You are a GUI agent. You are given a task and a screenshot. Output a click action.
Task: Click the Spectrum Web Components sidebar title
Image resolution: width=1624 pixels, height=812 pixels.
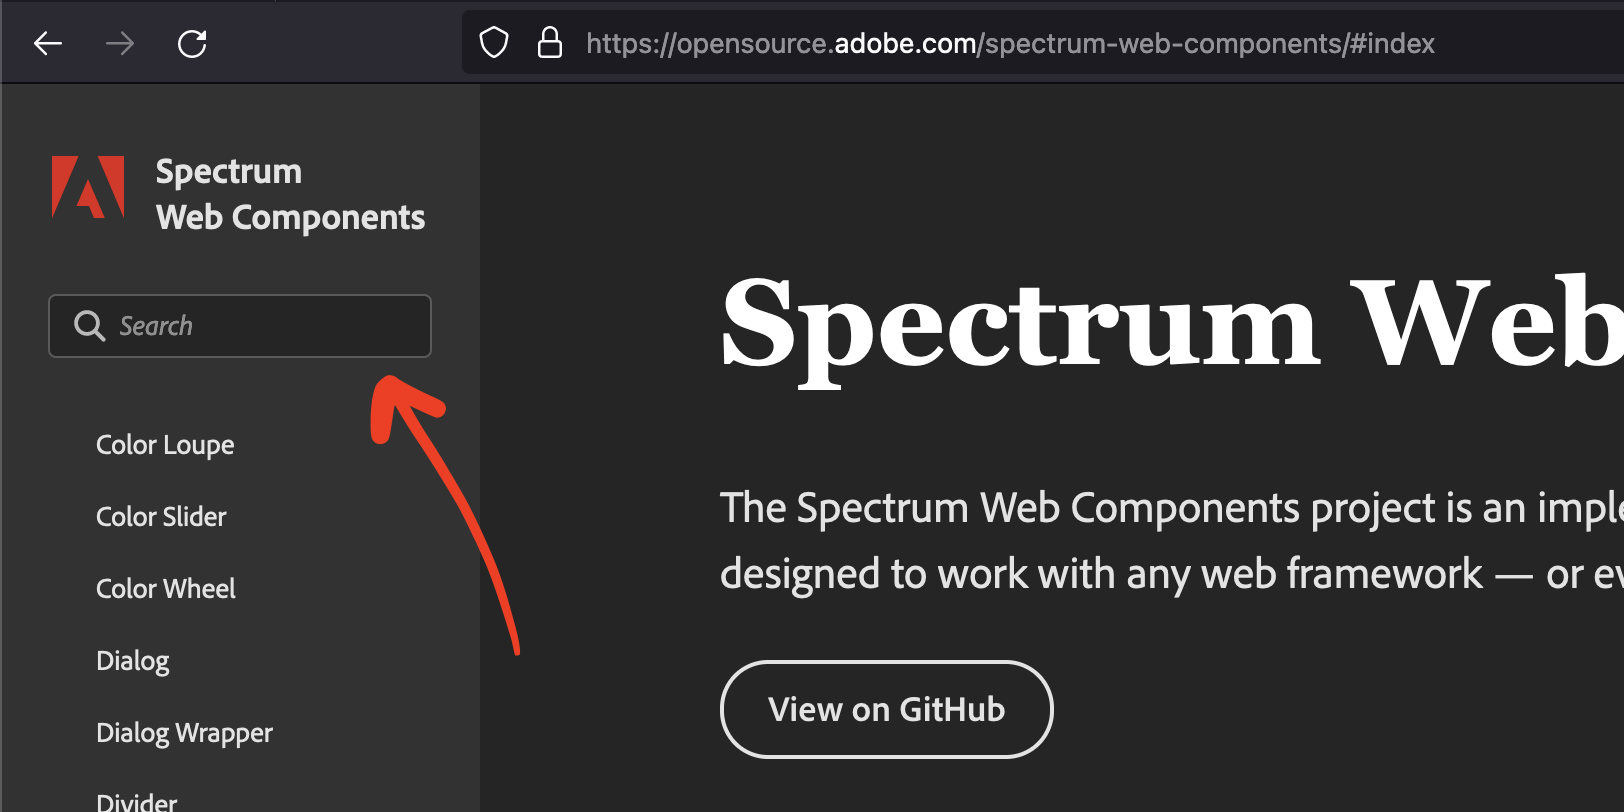pyautogui.click(x=290, y=194)
